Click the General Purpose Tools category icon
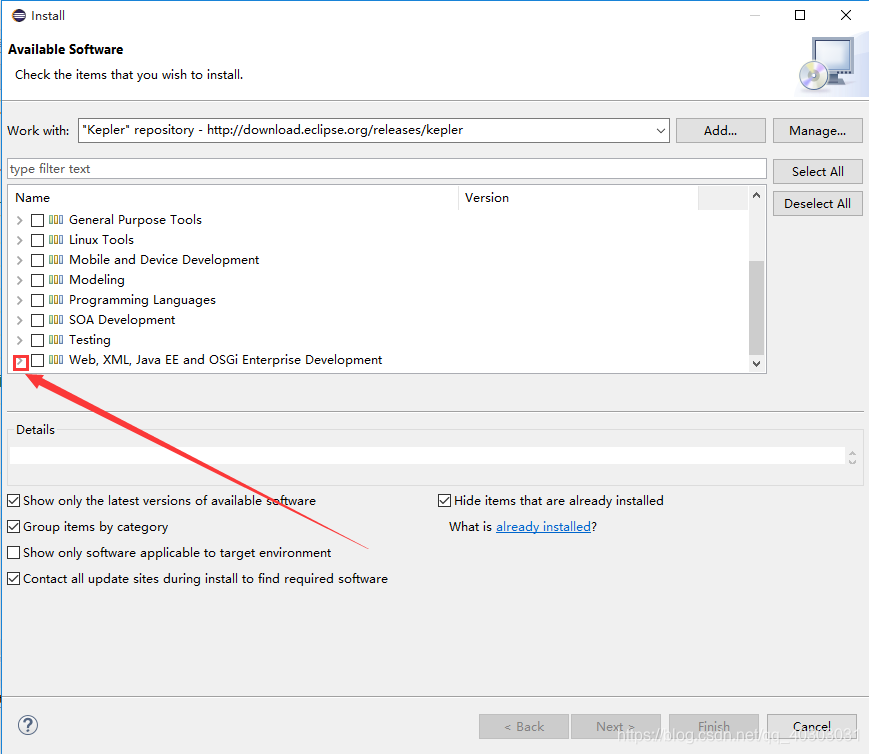The width and height of the screenshot is (869, 754). pyautogui.click(x=56, y=220)
